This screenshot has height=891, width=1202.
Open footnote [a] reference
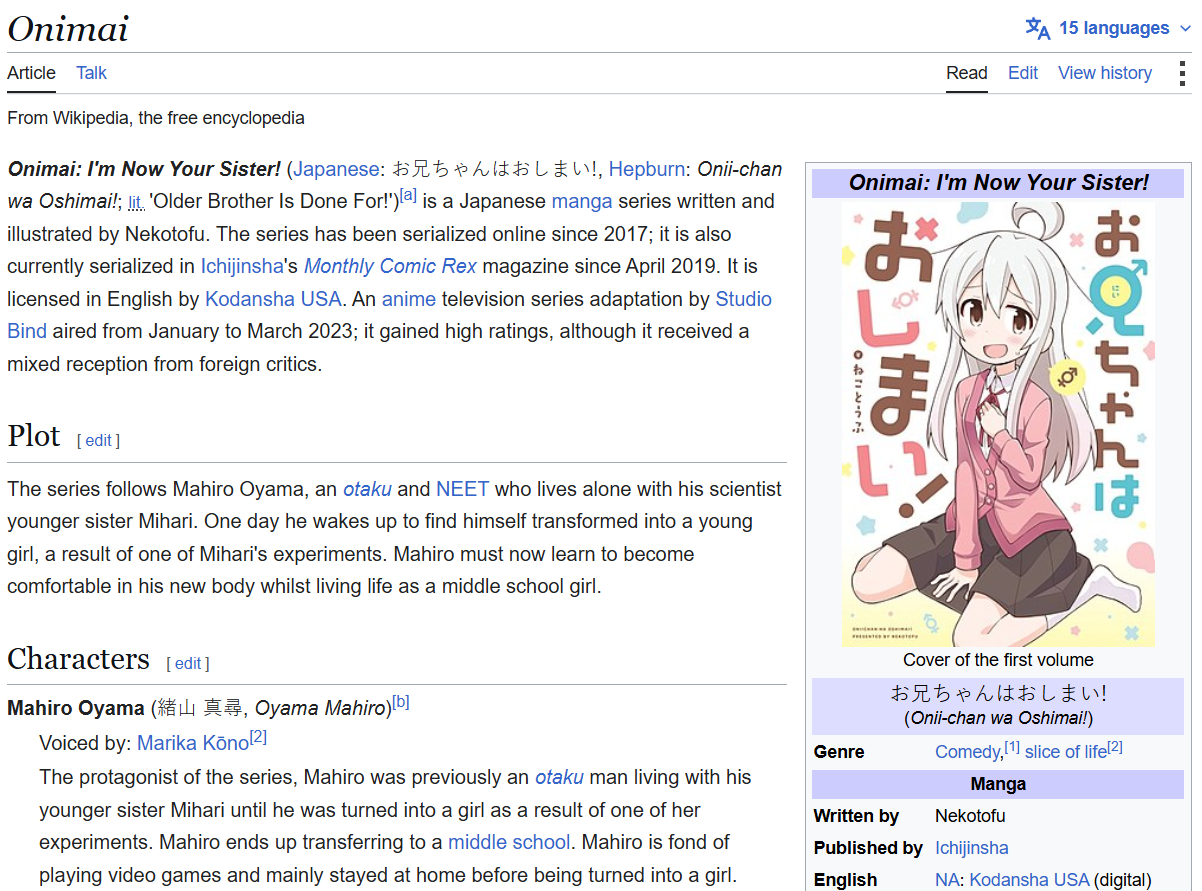click(408, 196)
